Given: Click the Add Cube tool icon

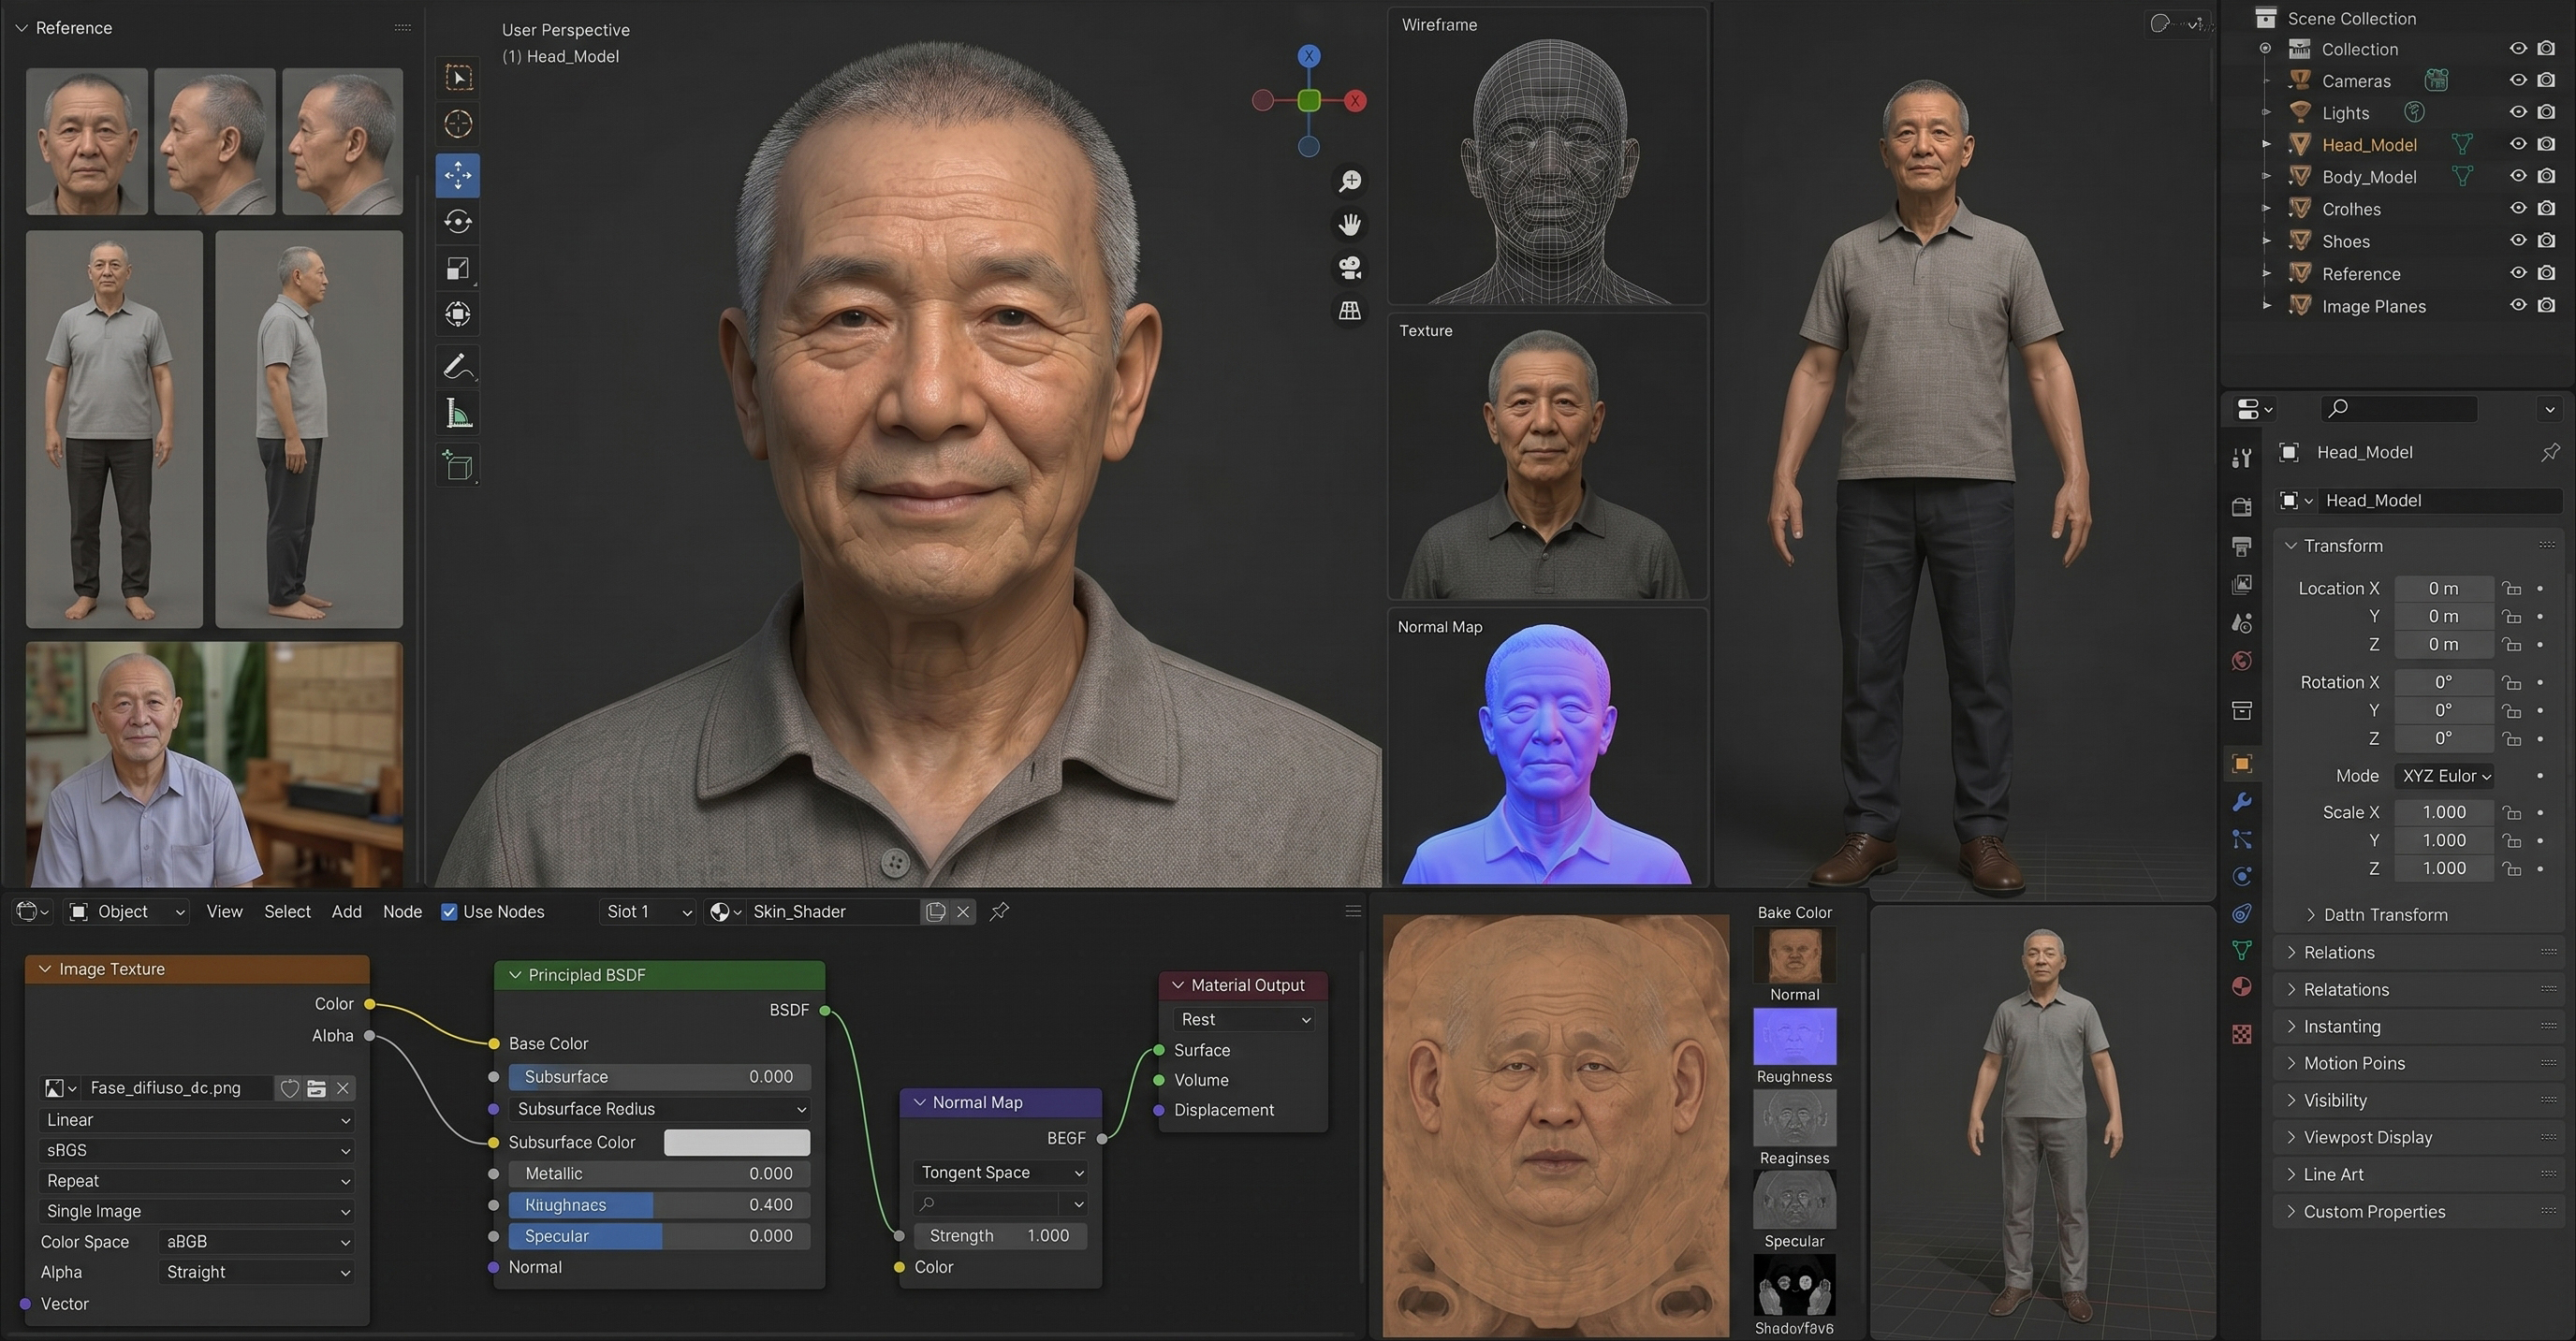Looking at the screenshot, I should 458,466.
